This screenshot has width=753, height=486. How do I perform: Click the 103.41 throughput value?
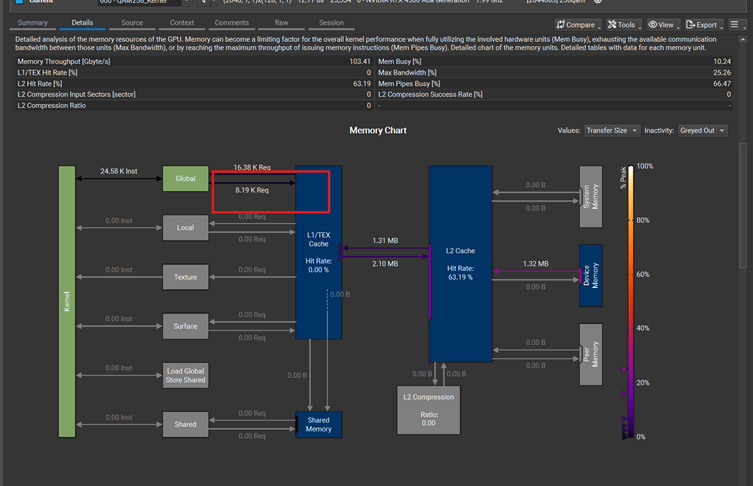(x=360, y=61)
